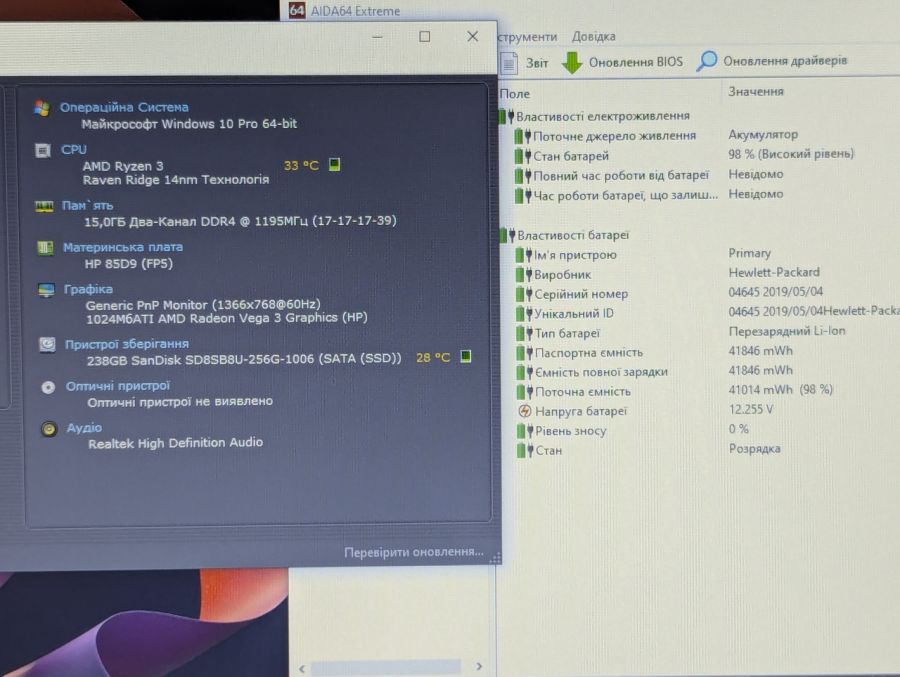Screen dimensions: 900x677
Task: Click the Оновлення драйверів toolbar button
Action: (x=772, y=61)
